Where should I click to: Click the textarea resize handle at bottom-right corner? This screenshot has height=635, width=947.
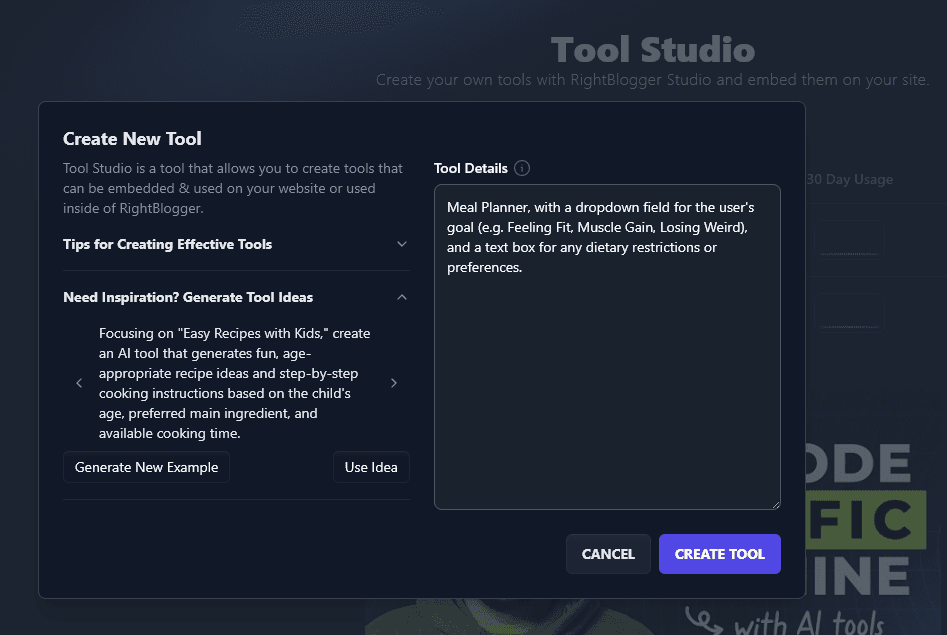coord(777,505)
